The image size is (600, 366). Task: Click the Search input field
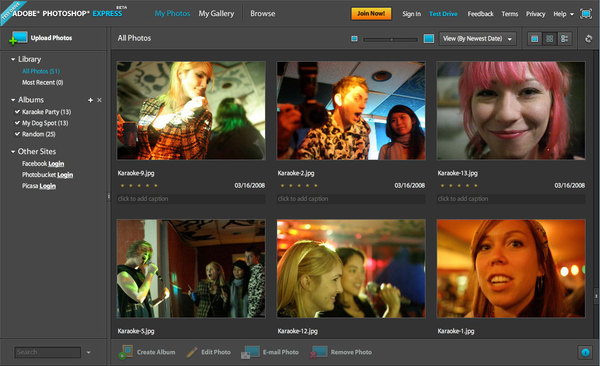(x=48, y=352)
